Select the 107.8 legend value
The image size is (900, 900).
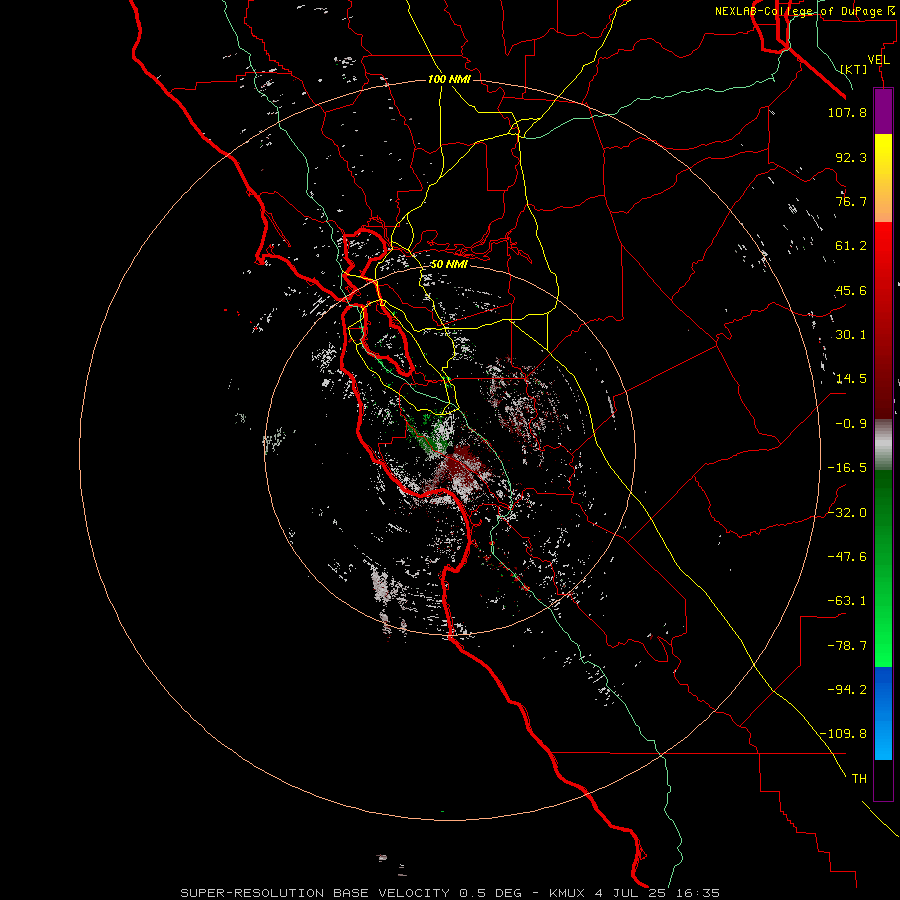pos(847,112)
